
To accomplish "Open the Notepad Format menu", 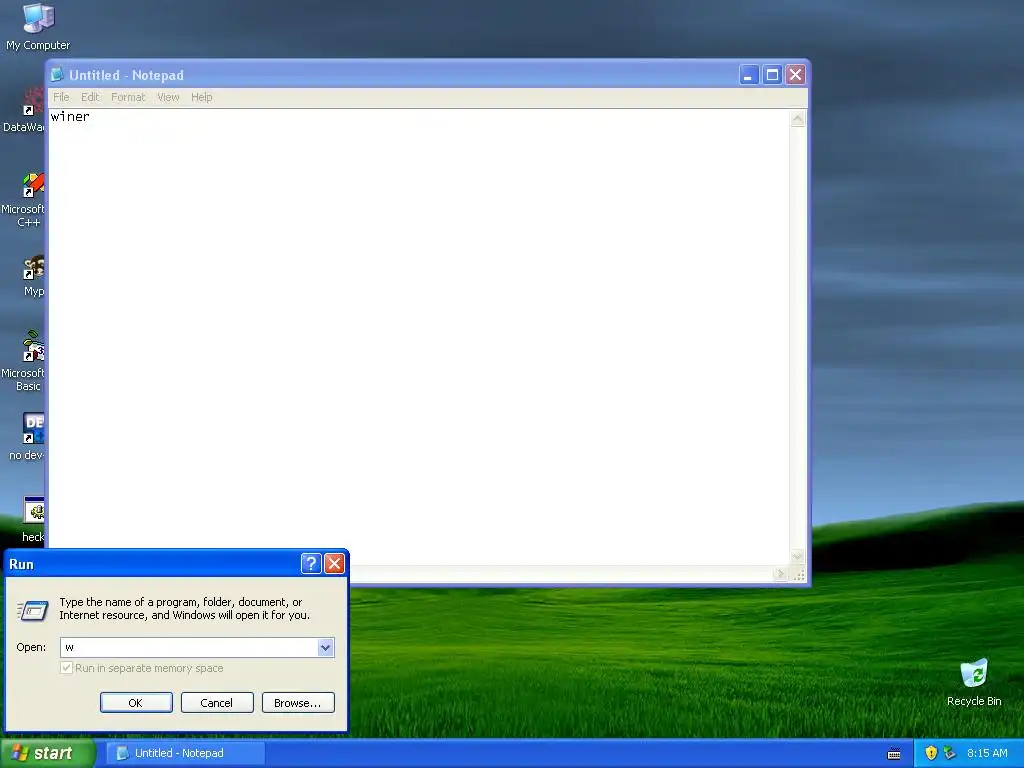I will pos(128,97).
